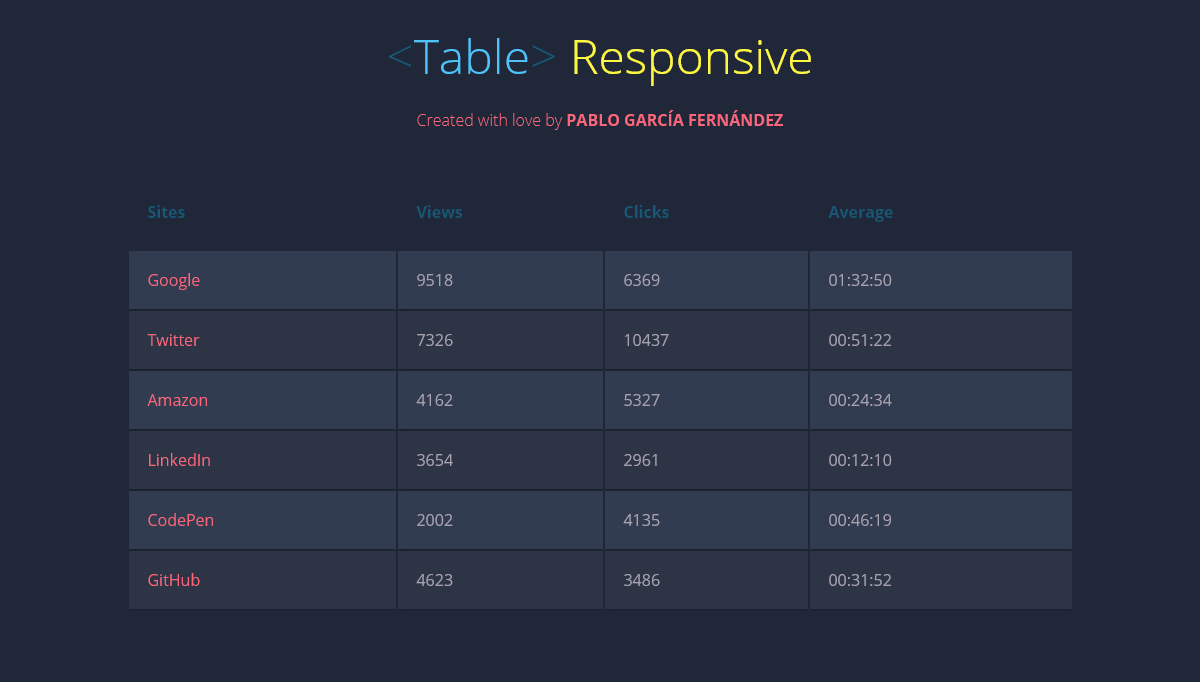Click the 10437 clicks value

click(646, 340)
